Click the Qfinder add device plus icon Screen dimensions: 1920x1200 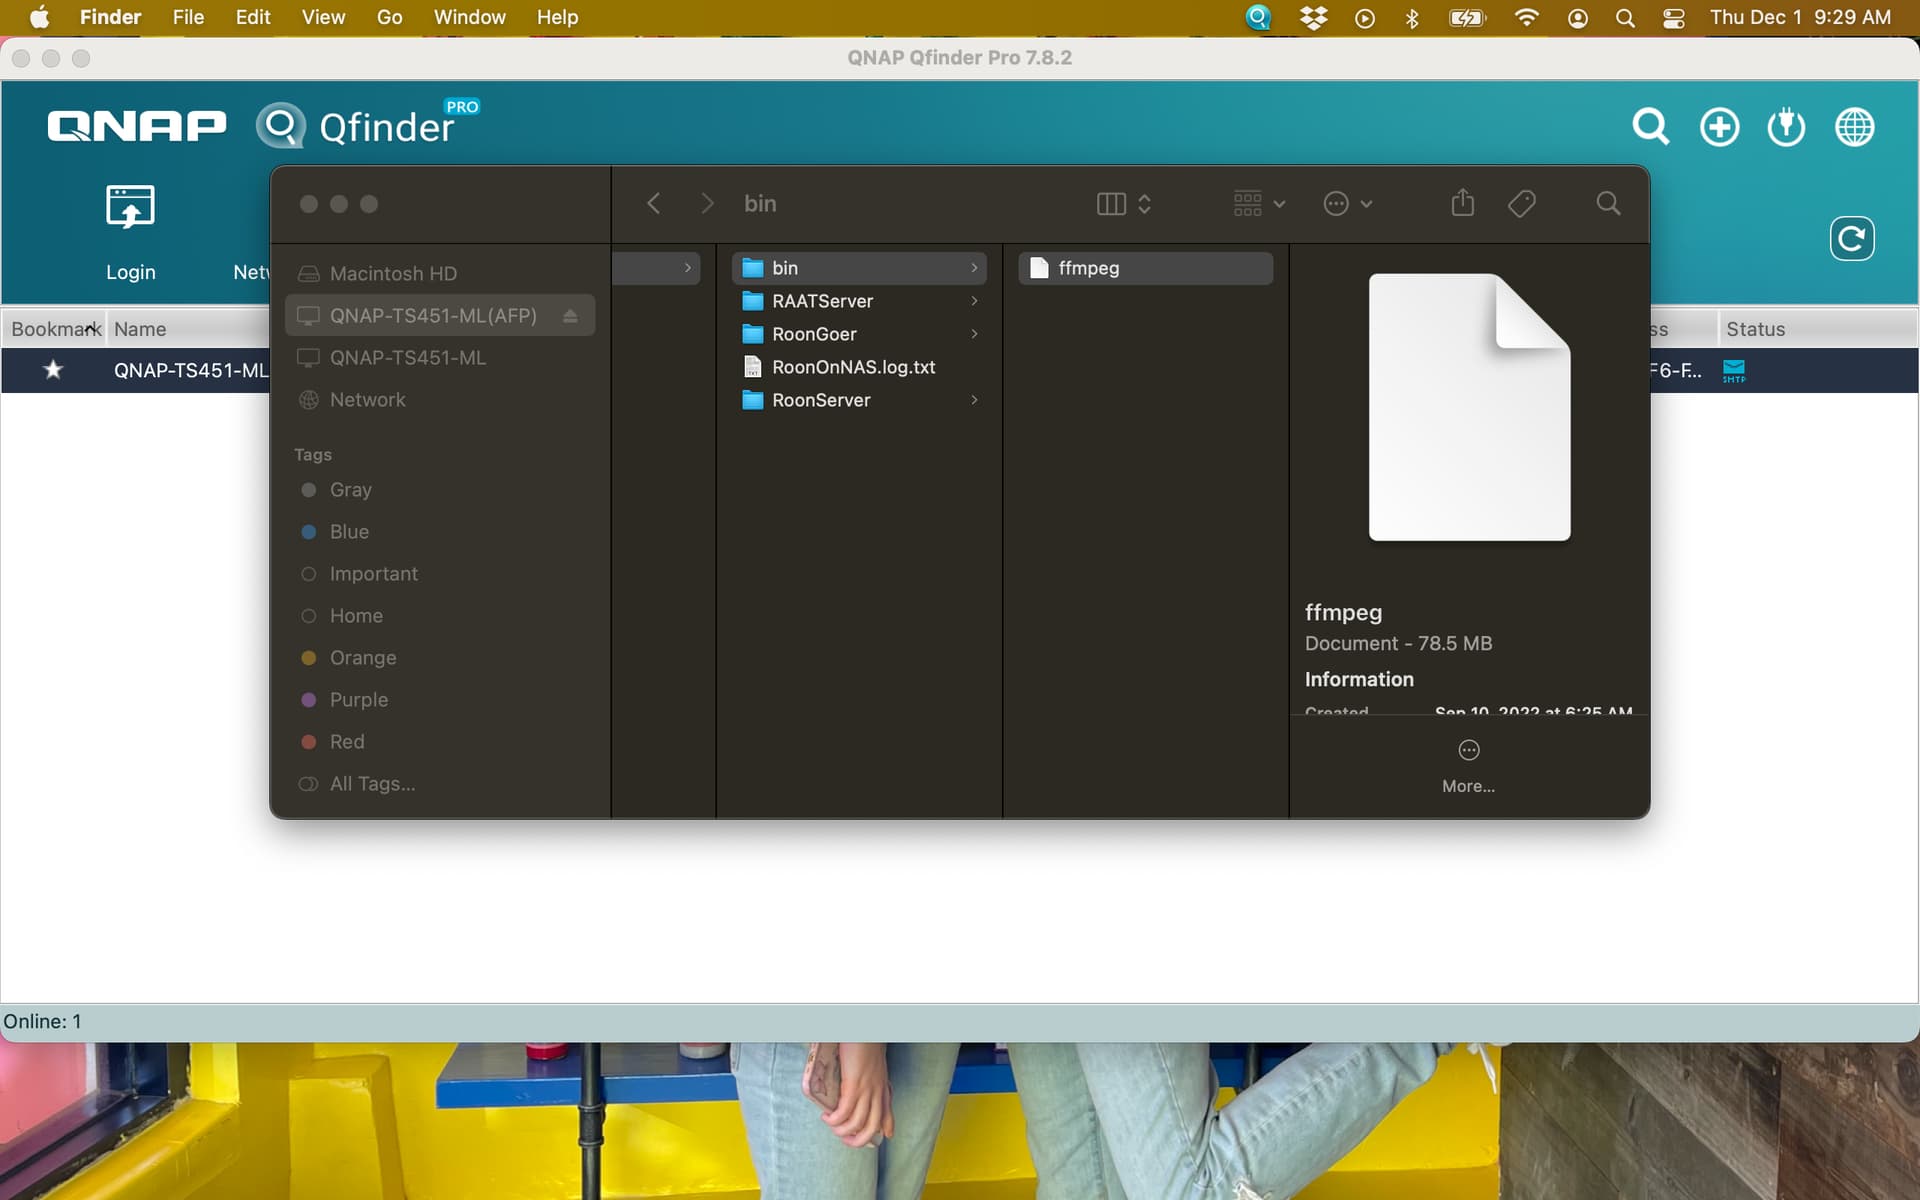(1719, 127)
